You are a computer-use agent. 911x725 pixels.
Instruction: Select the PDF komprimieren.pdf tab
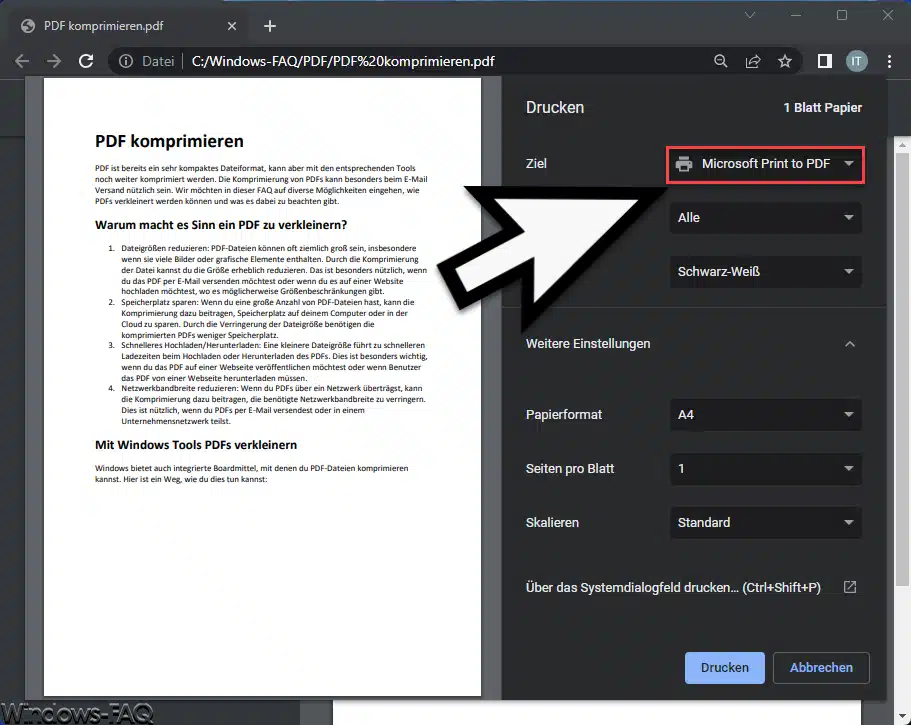tap(128, 26)
